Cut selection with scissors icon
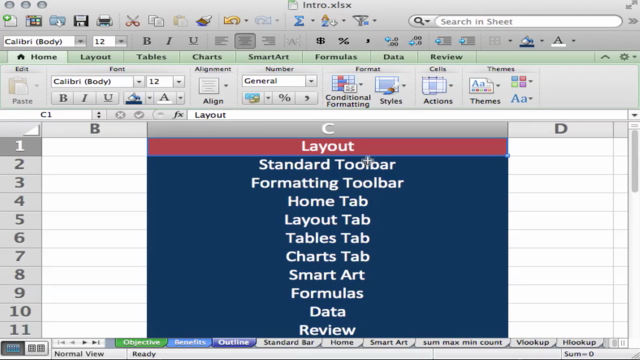The image size is (640, 360). tap(132, 20)
